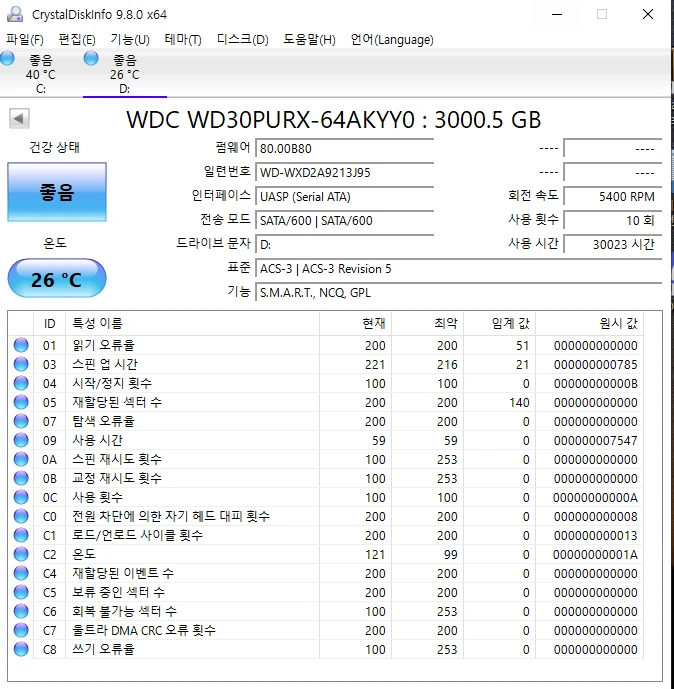Switch to the C: disk tab
674x689 pixels.
pos(41,73)
